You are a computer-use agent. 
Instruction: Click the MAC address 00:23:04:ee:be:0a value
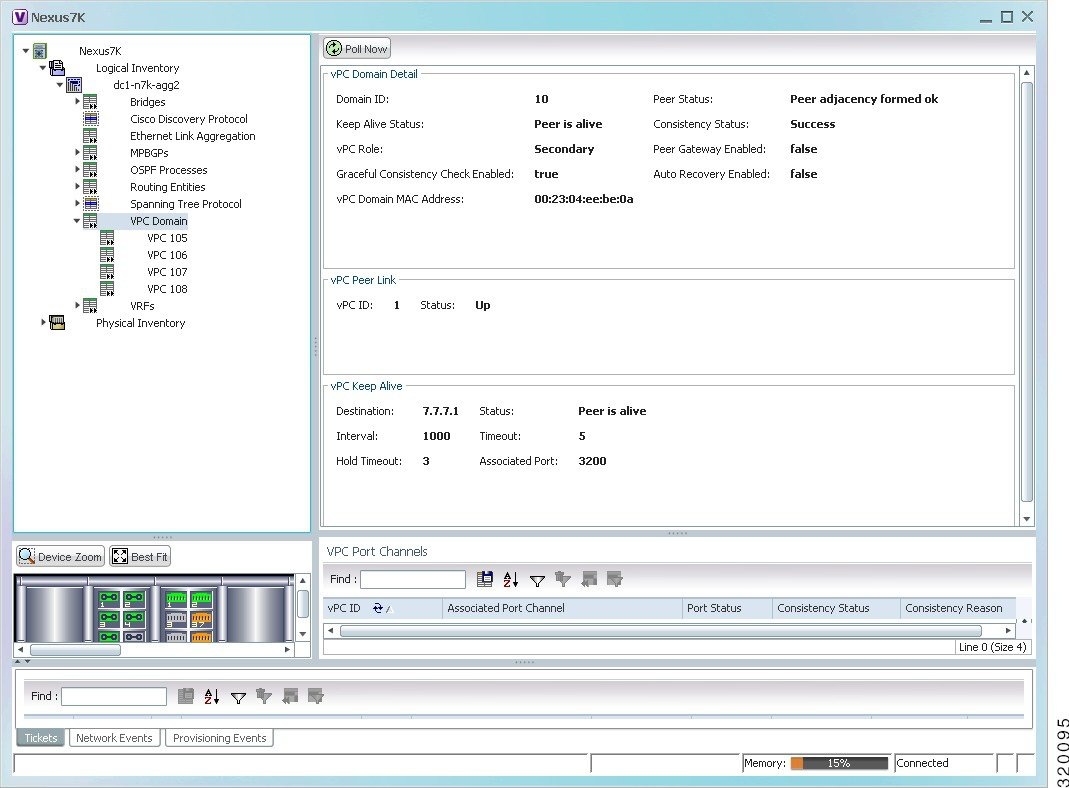pos(584,199)
